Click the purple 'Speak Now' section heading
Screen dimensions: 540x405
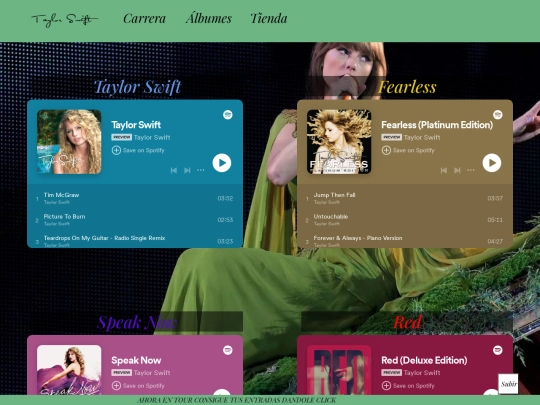click(x=137, y=323)
